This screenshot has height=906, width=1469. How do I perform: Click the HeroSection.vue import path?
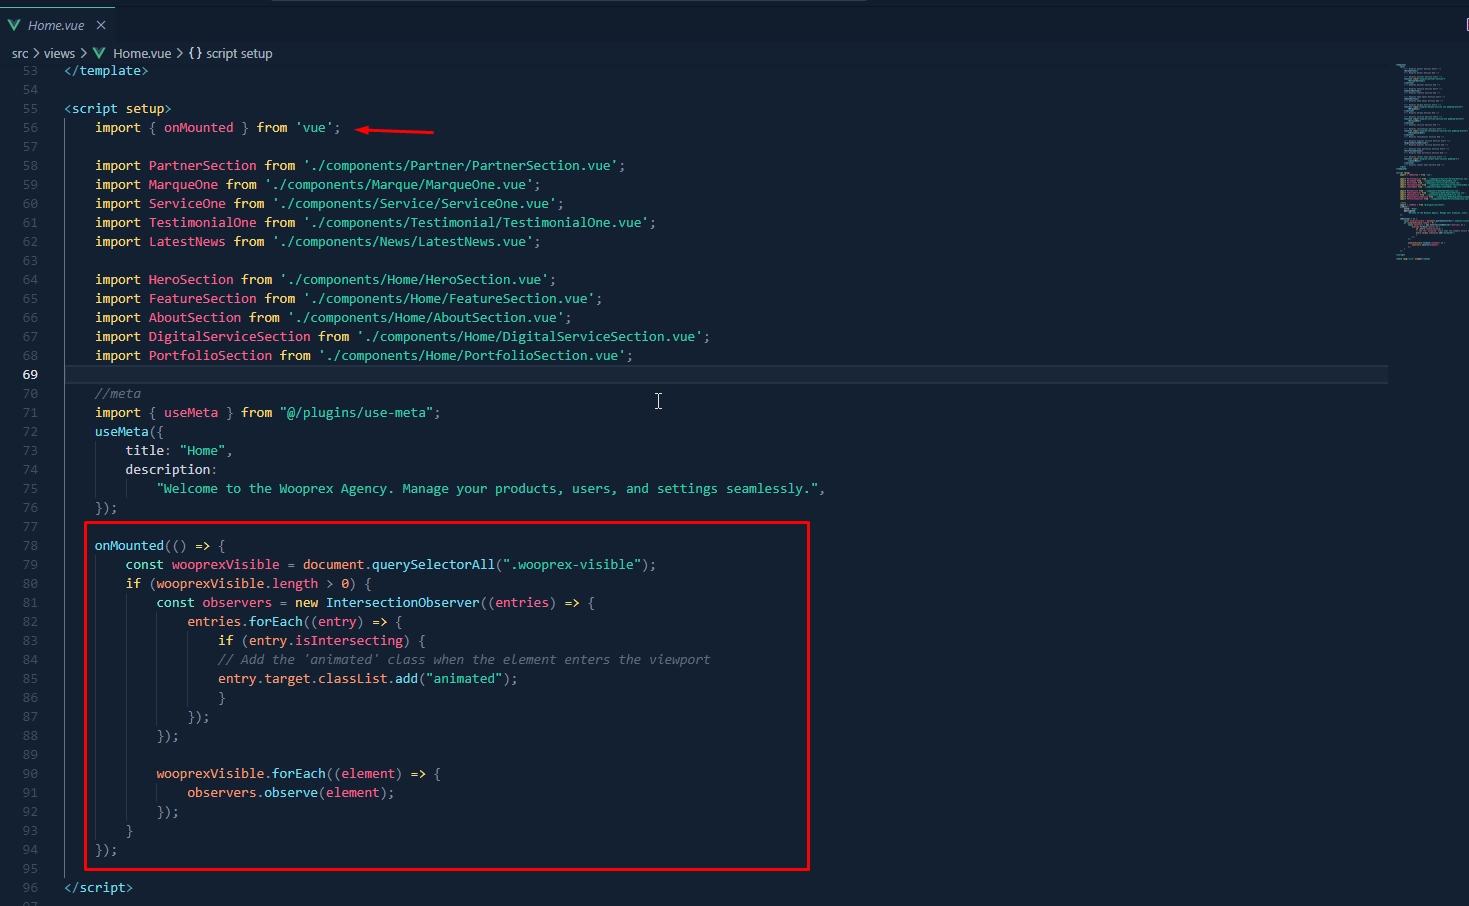tap(417, 280)
